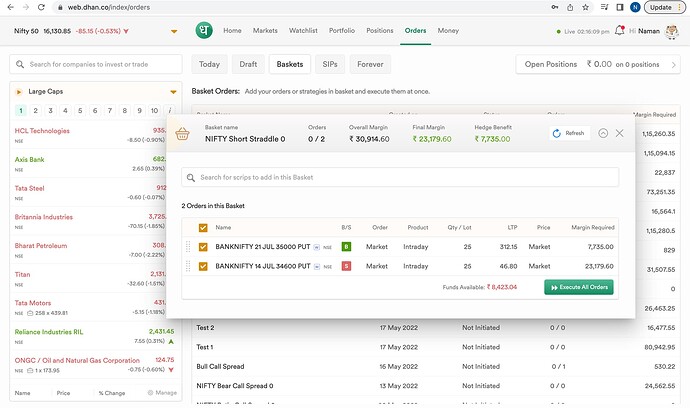This screenshot has width=690, height=408.
Task: Sort the watchlist by % Change
Action: 112,393
